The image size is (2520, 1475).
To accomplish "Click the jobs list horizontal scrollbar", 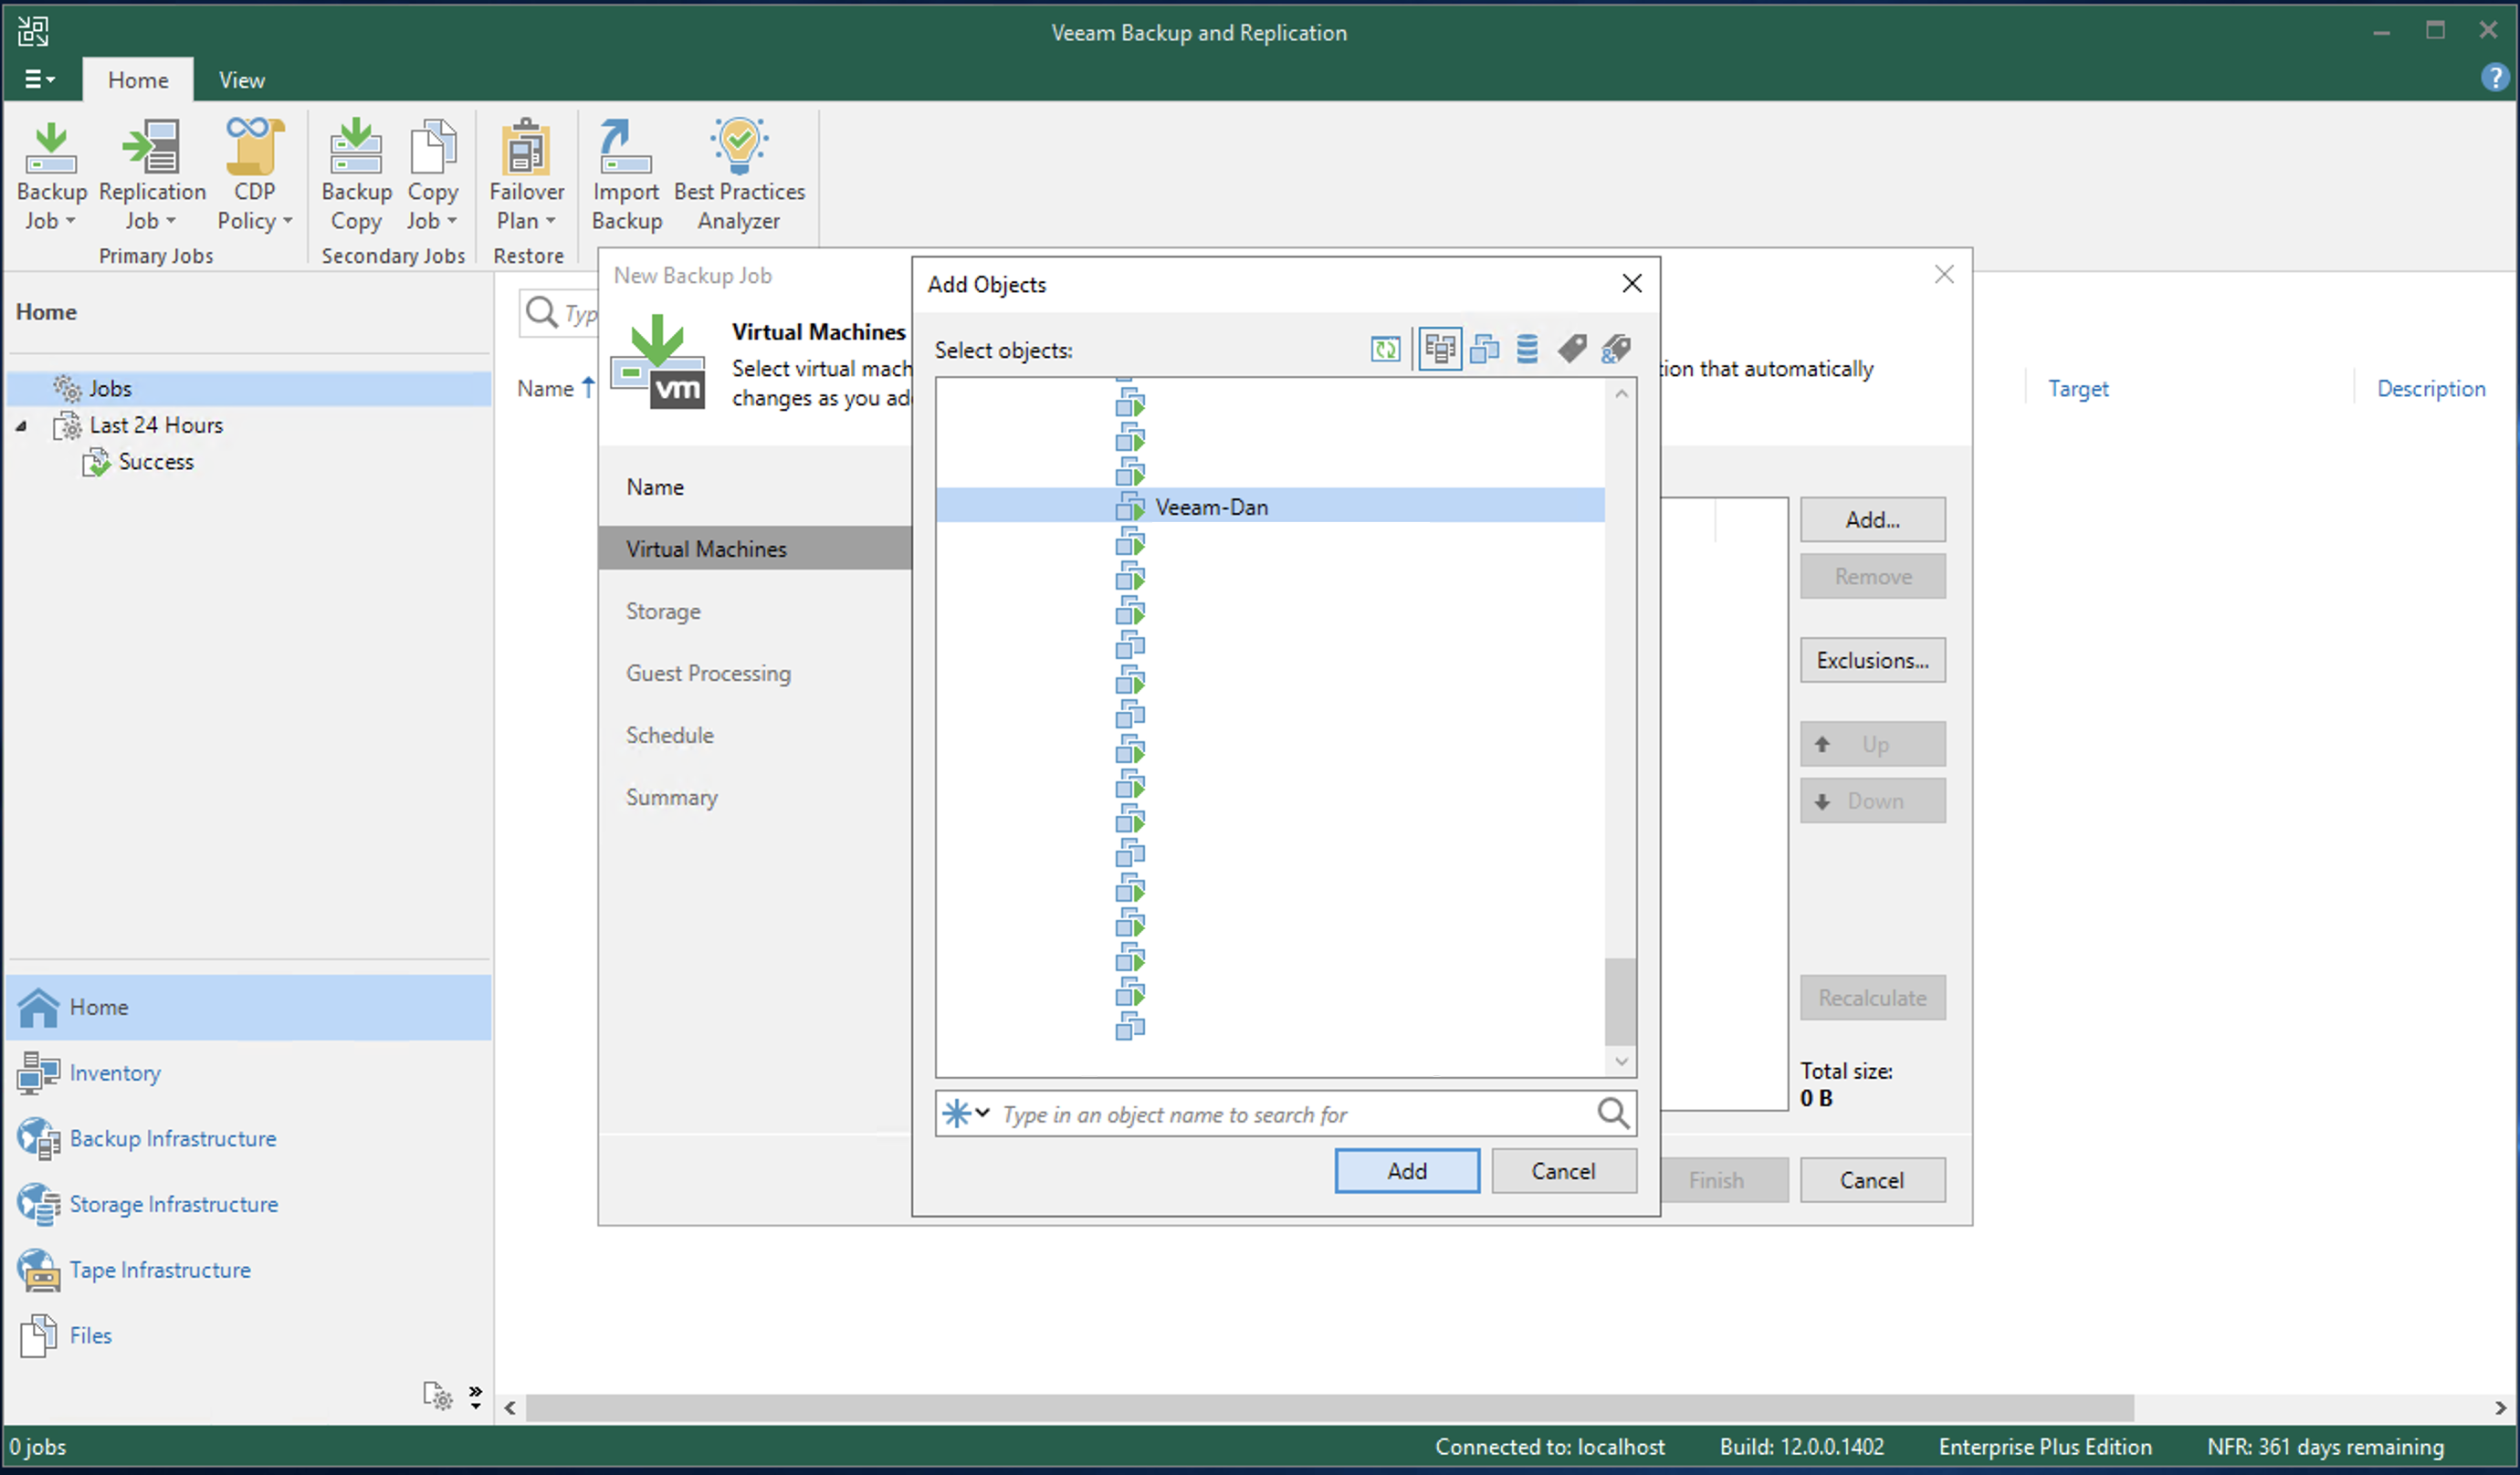I will (x=1330, y=1408).
